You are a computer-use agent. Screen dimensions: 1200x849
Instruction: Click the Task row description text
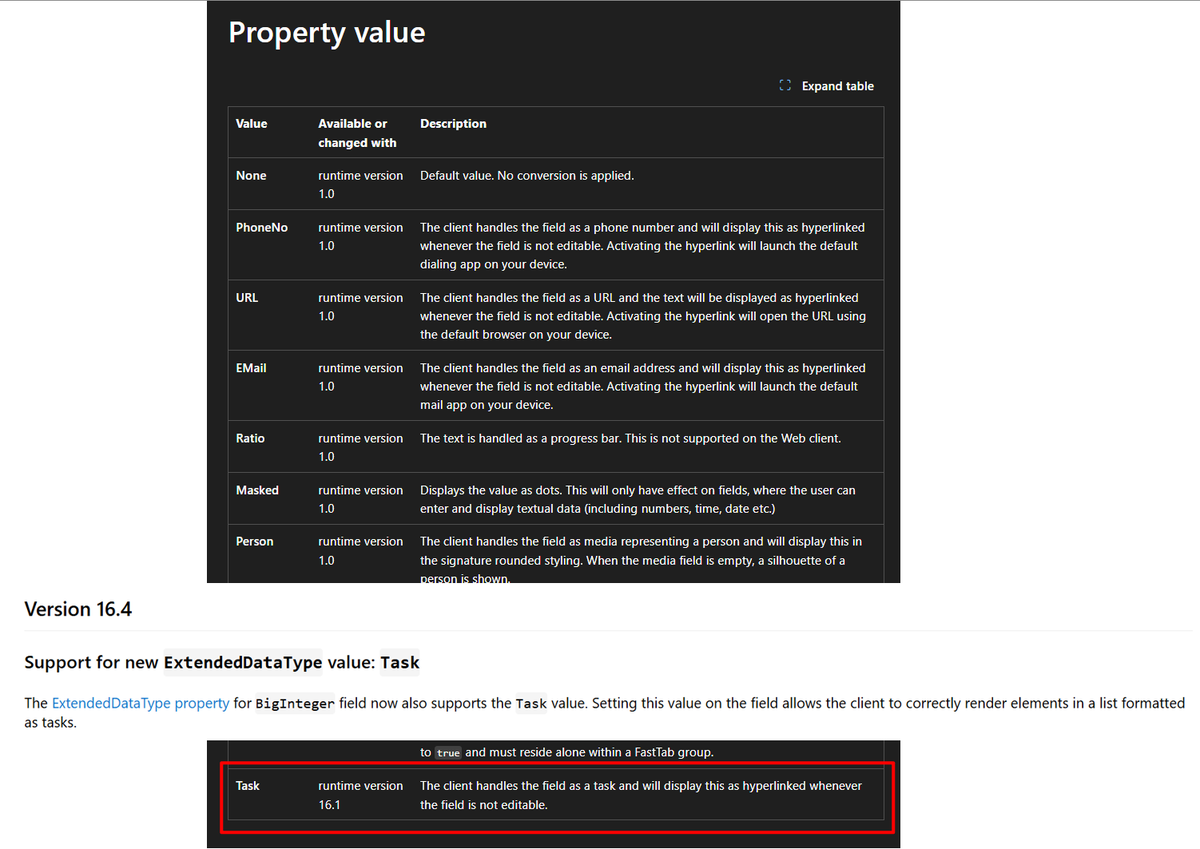[x=641, y=795]
